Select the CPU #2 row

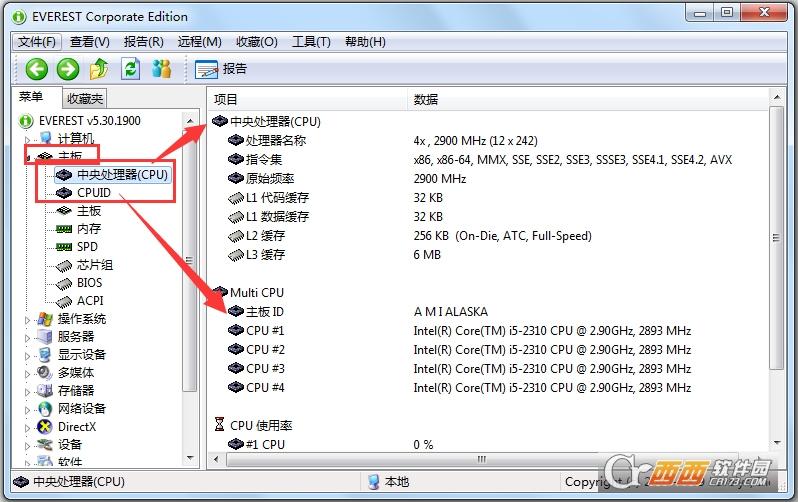(489, 350)
